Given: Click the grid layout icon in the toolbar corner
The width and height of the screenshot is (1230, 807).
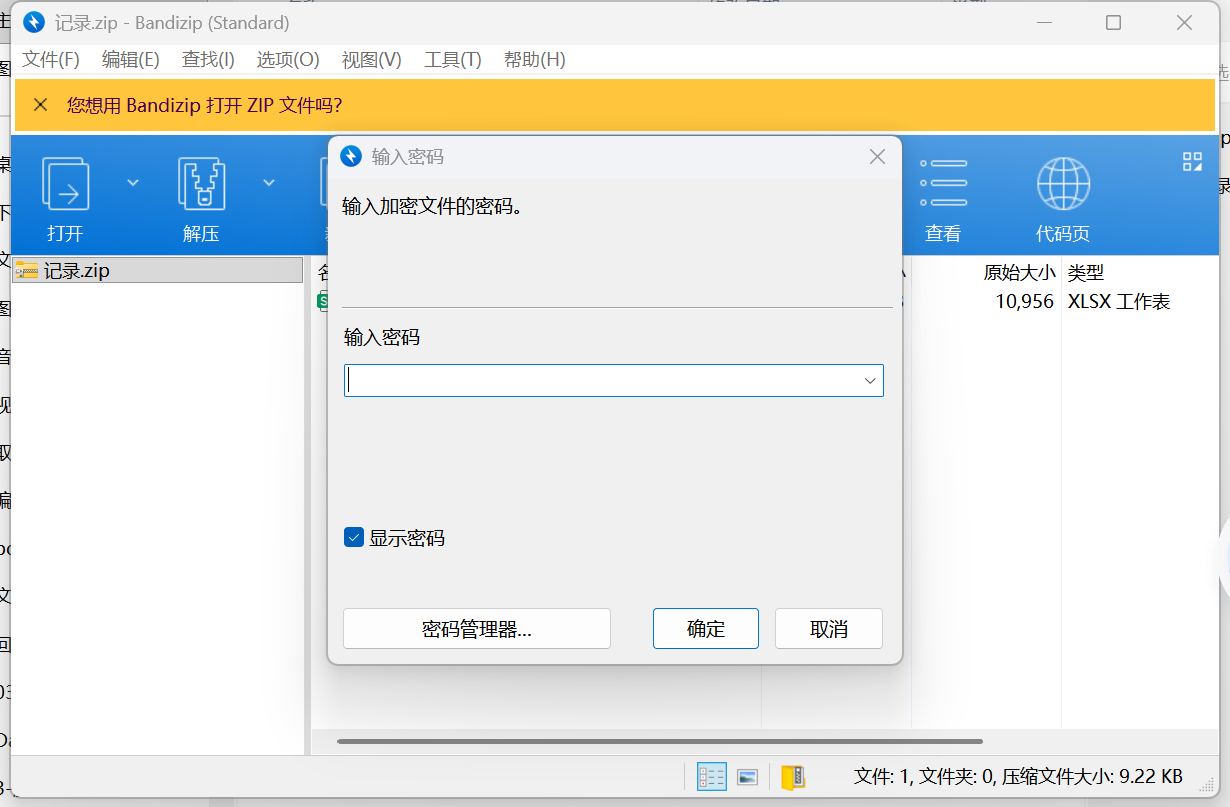Looking at the screenshot, I should 1192,162.
